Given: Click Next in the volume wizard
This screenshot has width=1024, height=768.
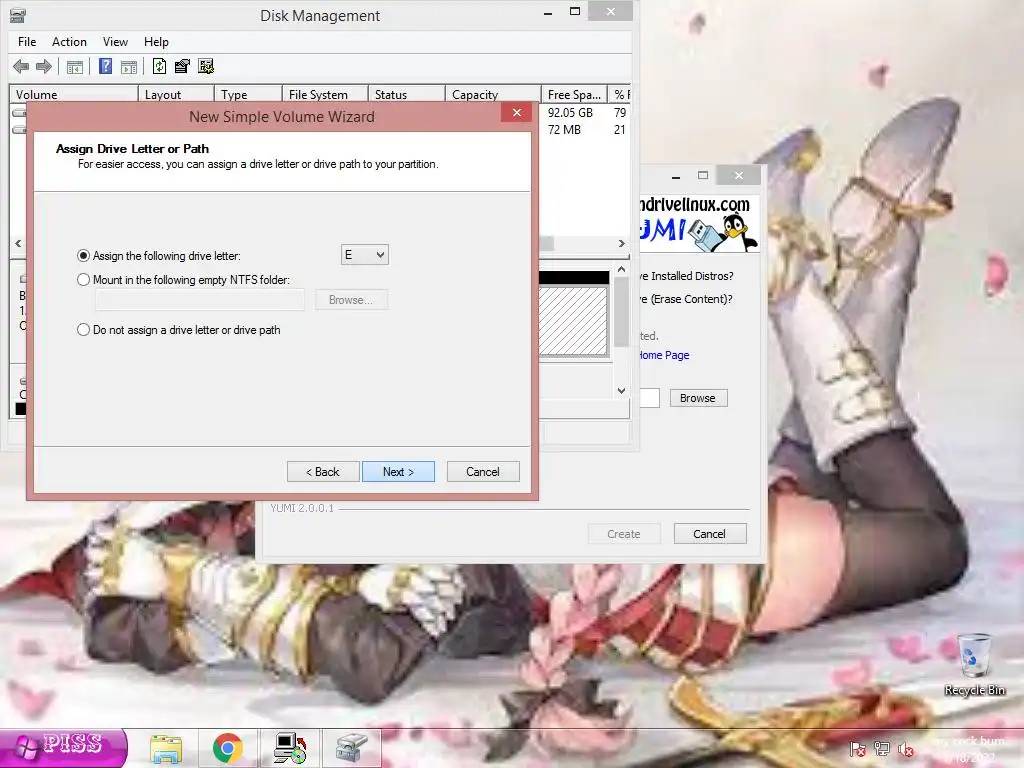Looking at the screenshot, I should 398,472.
